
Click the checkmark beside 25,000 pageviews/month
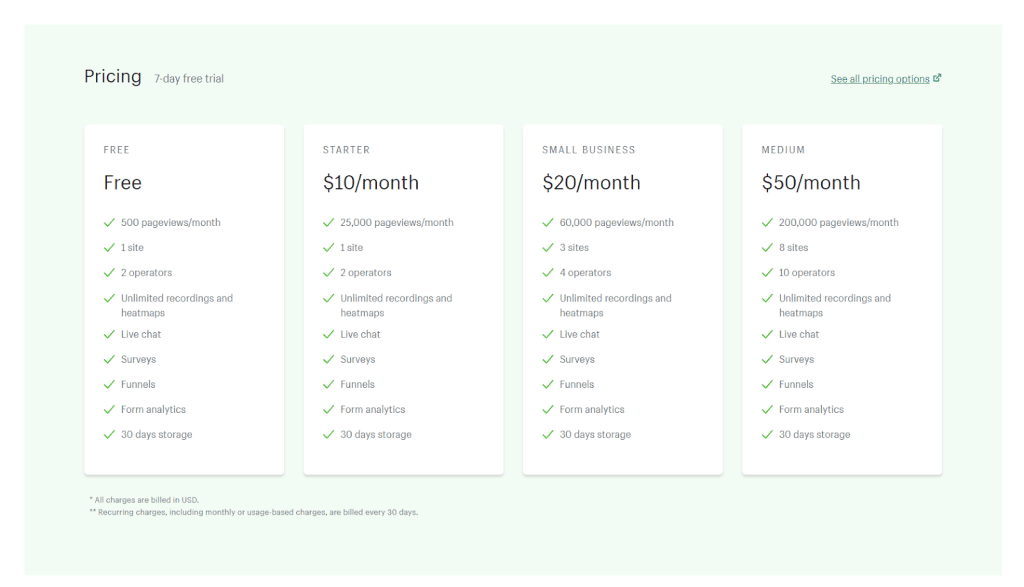coord(328,223)
